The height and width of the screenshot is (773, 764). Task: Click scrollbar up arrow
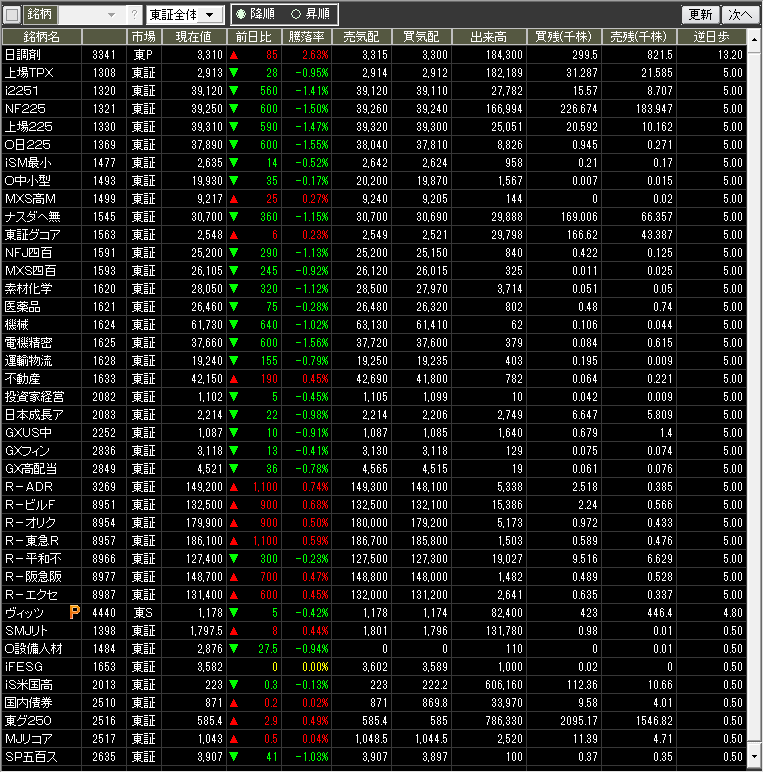point(754,38)
